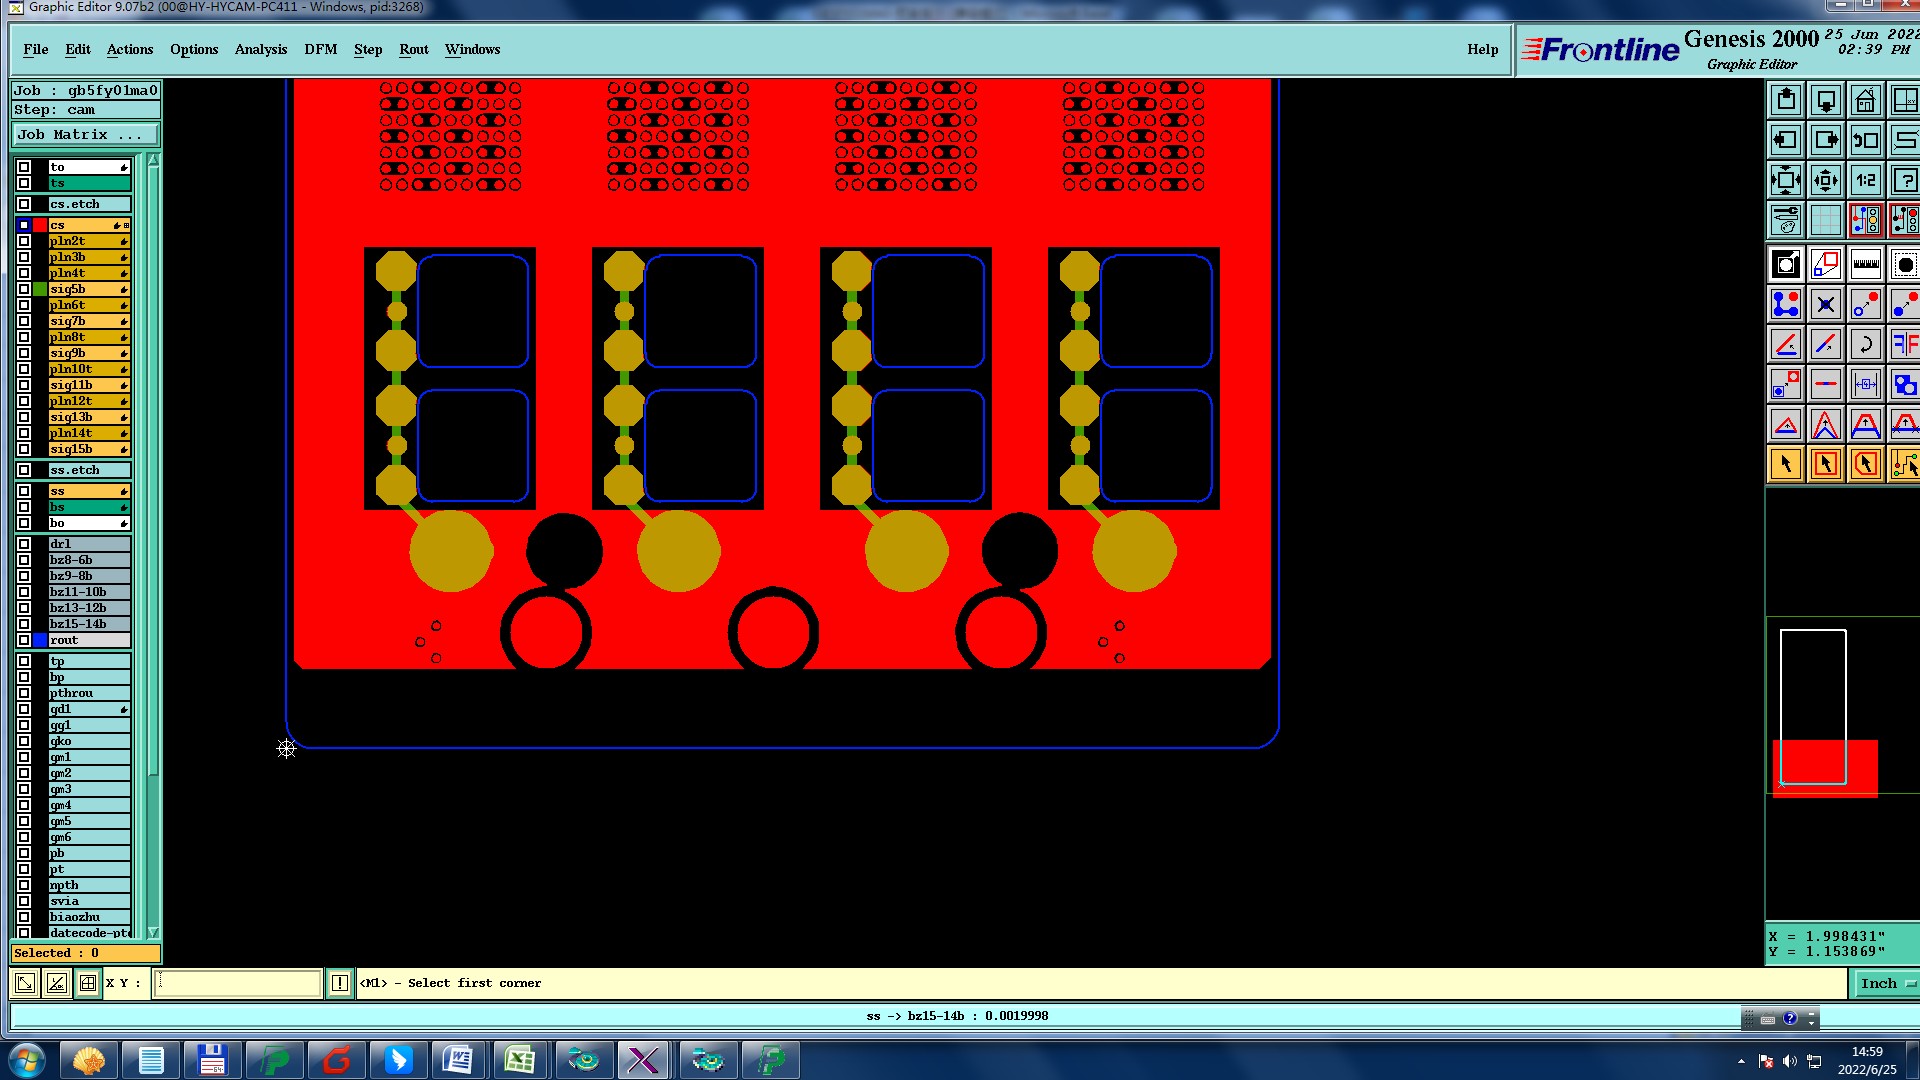
Task: Click the red color swatch of cs layer
Action: click(40, 225)
